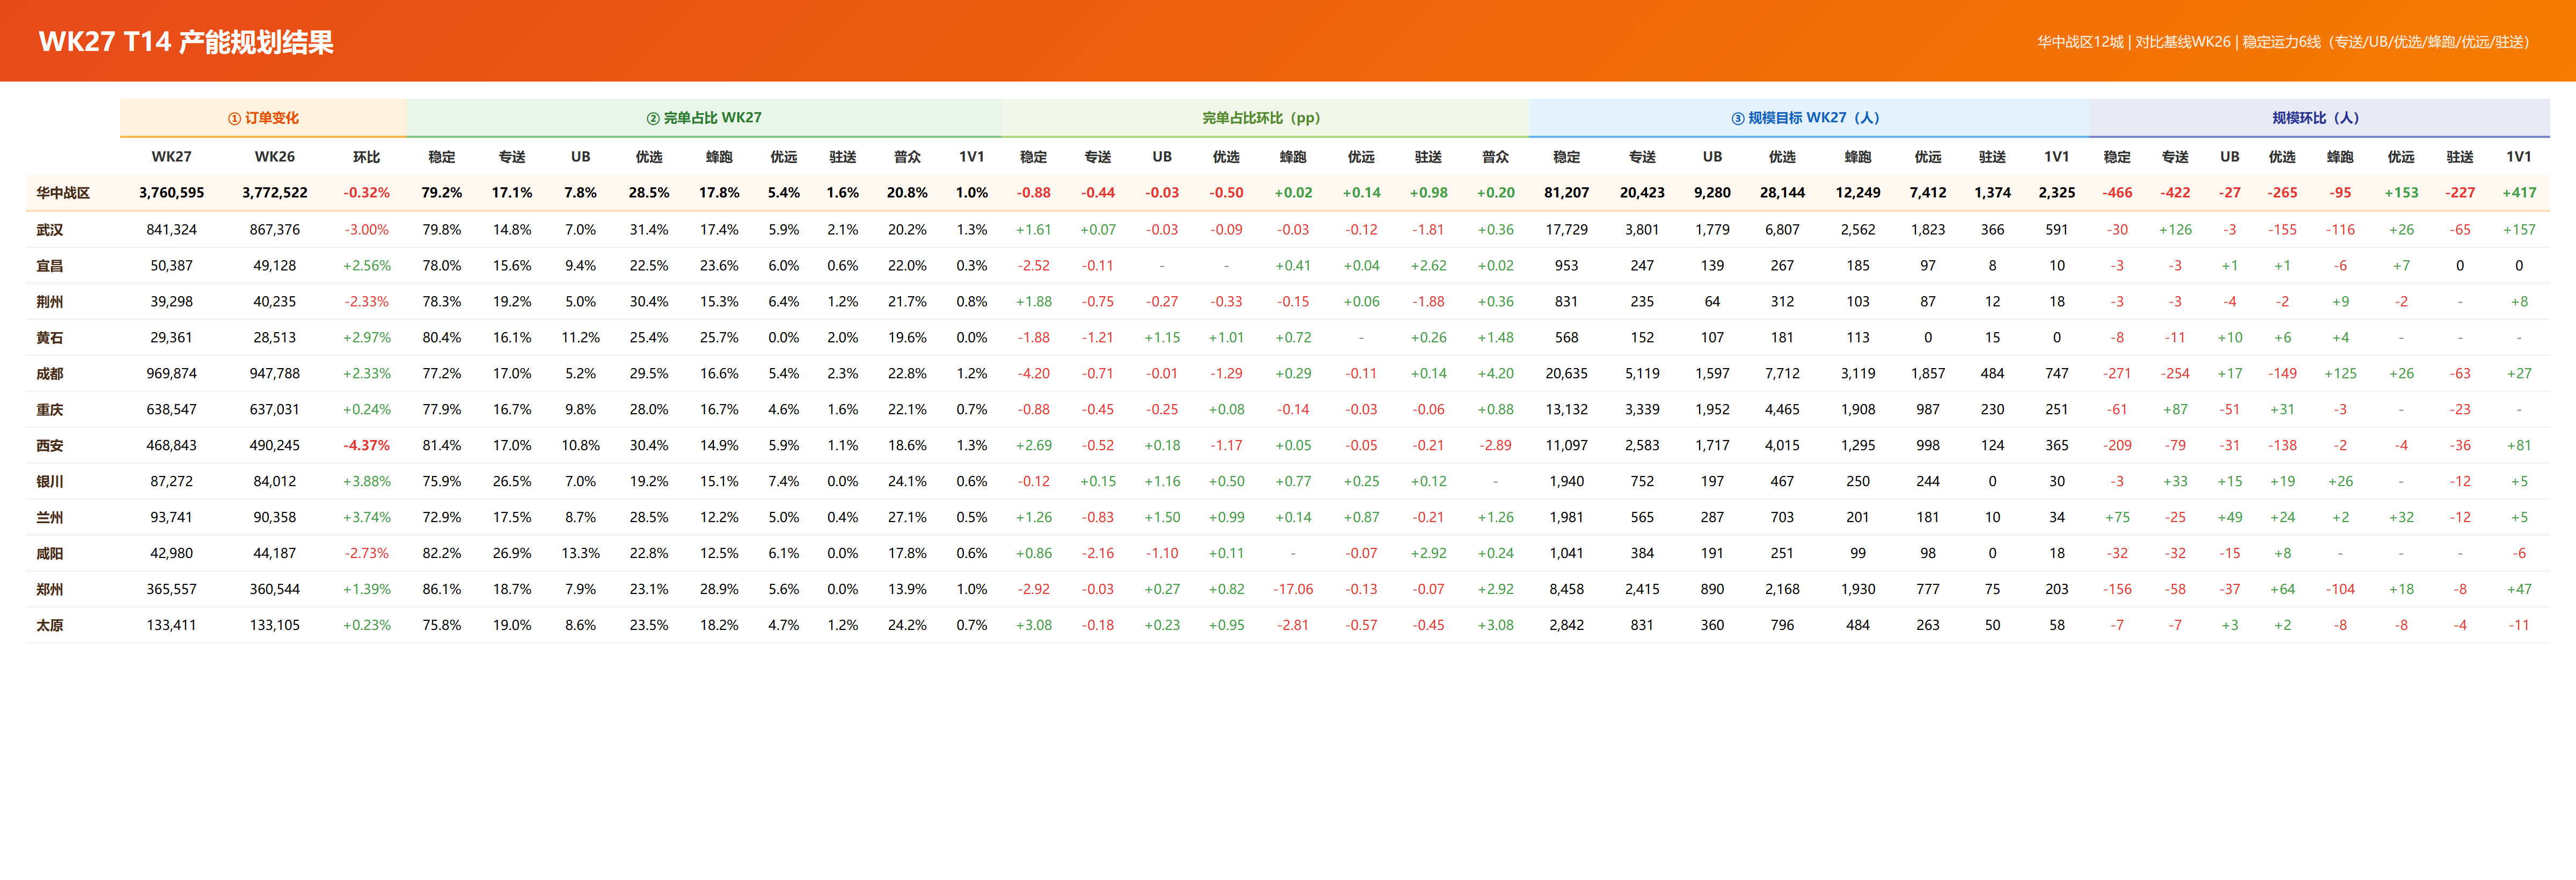Screen dimensions: 2576x880
Task: Click the 兰州 row label
Action: 50,518
